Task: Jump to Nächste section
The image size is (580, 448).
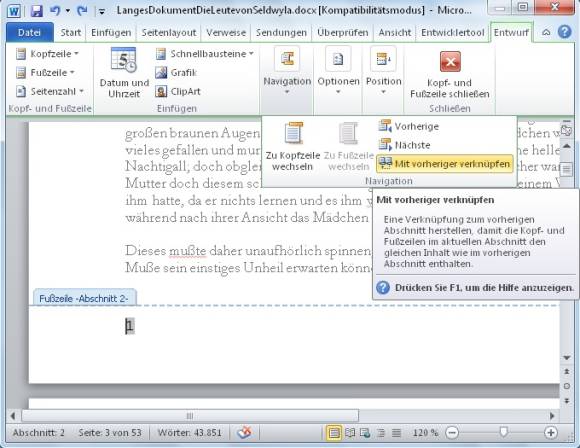Action: [404, 145]
